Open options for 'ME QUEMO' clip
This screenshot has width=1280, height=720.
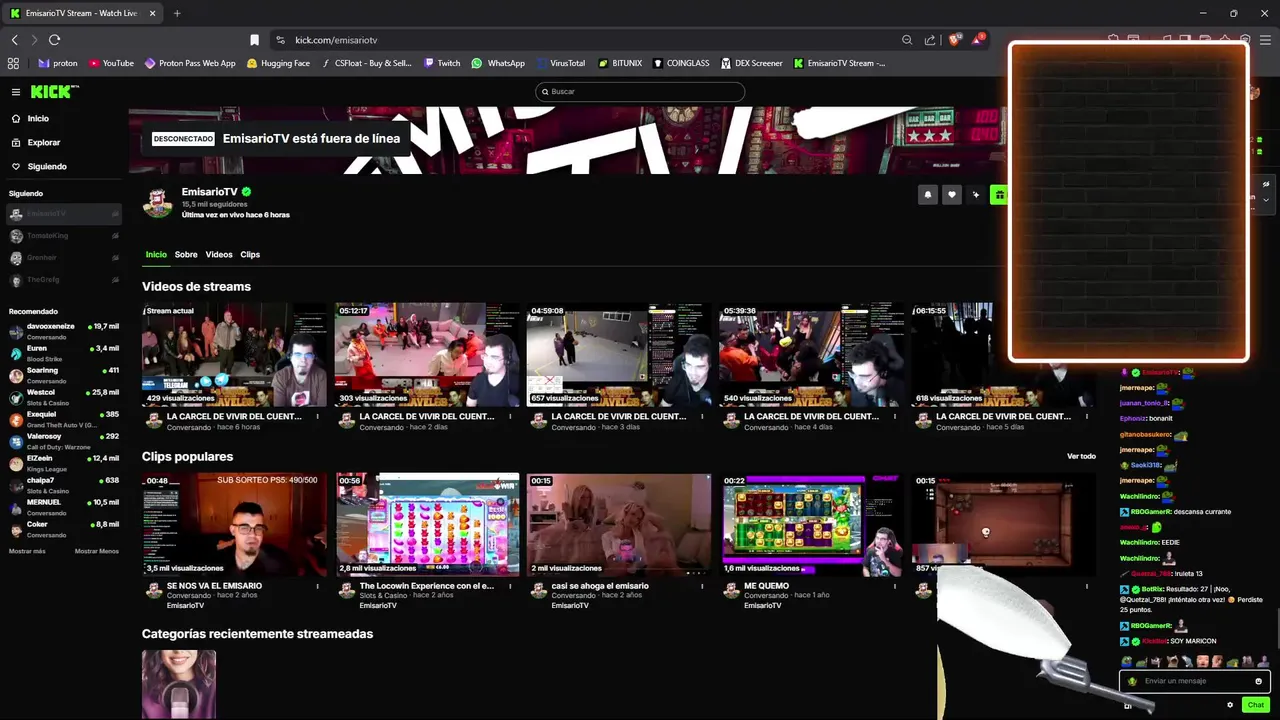pyautogui.click(x=895, y=586)
